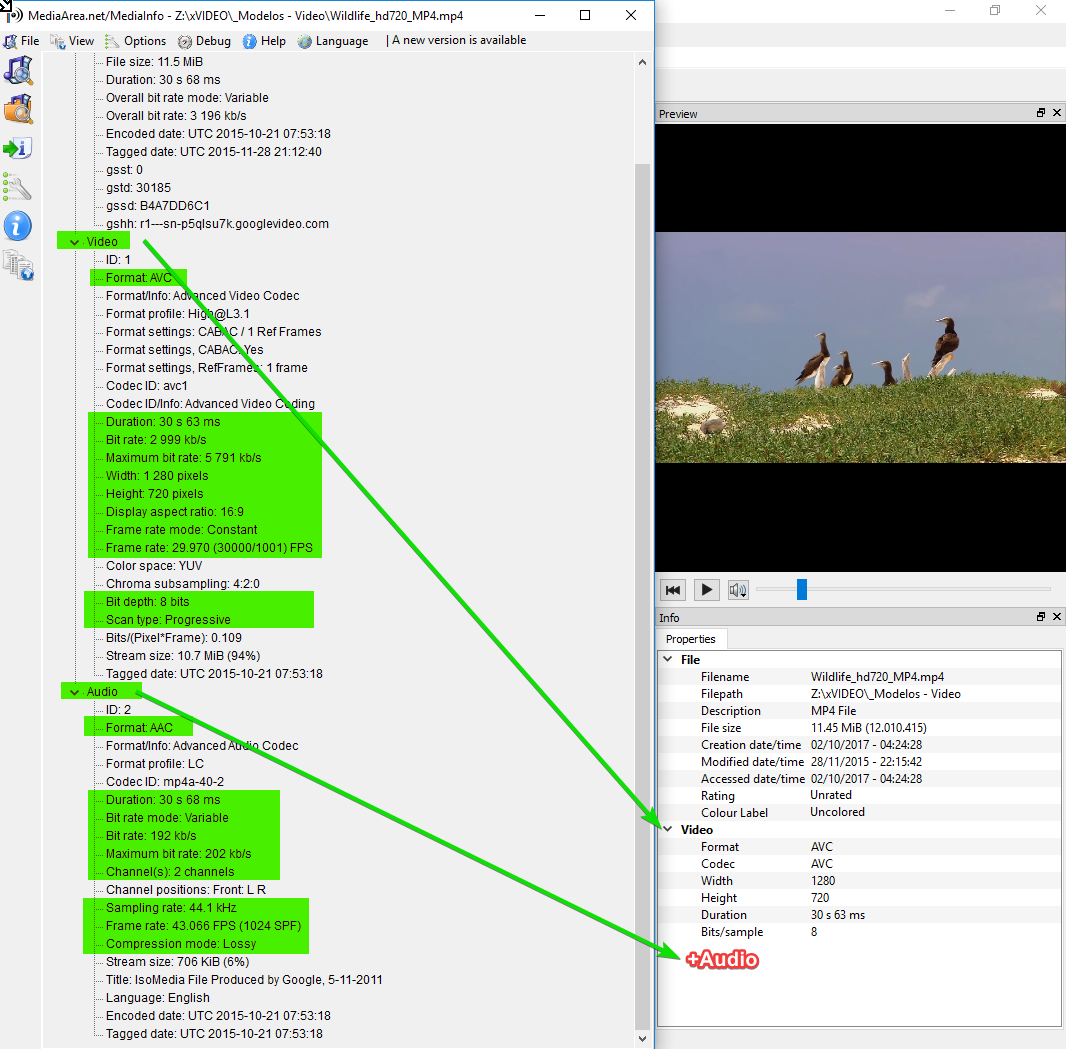Select the 'Codec ID: mp4a-40-2' row
This screenshot has height=1049, width=1066.
[x=165, y=782]
